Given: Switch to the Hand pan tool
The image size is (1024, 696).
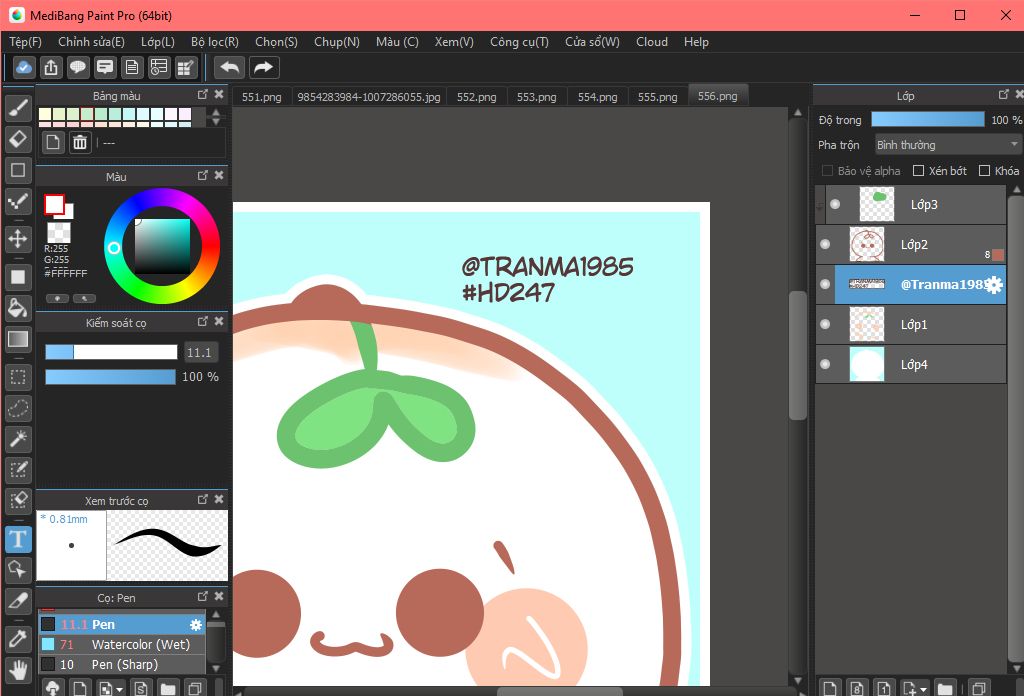Looking at the screenshot, I should point(17,668).
